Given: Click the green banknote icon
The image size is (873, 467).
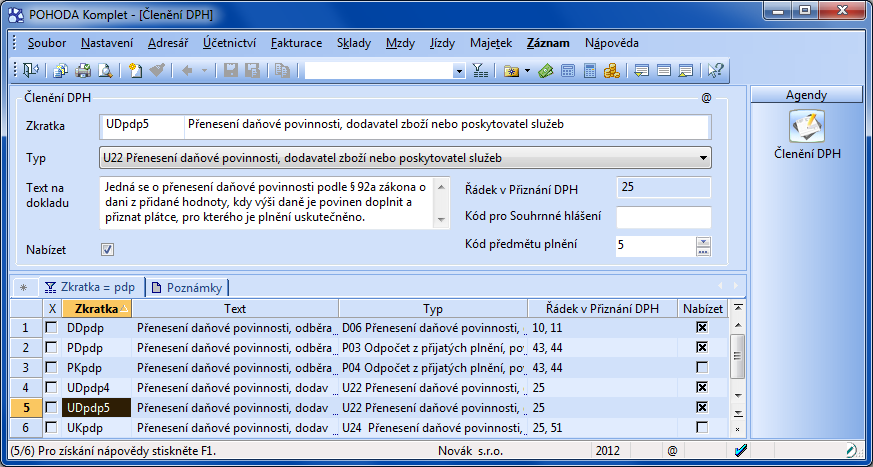Looking at the screenshot, I should coord(546,71).
